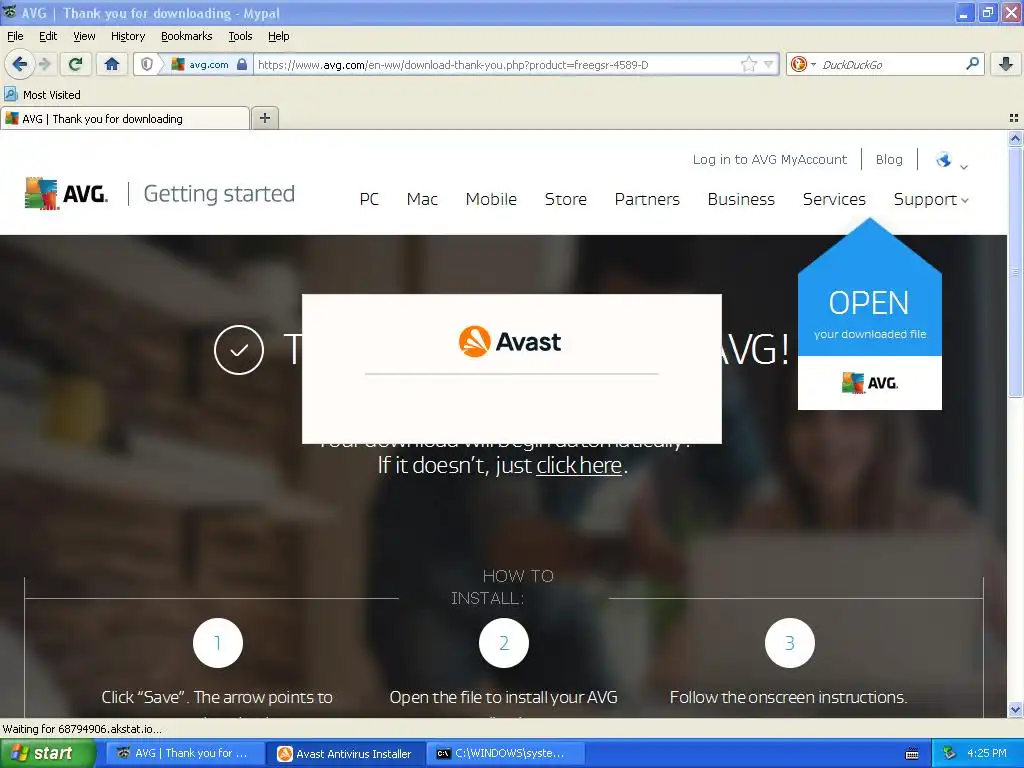Bookmark this page with the star icon

pyautogui.click(x=748, y=64)
